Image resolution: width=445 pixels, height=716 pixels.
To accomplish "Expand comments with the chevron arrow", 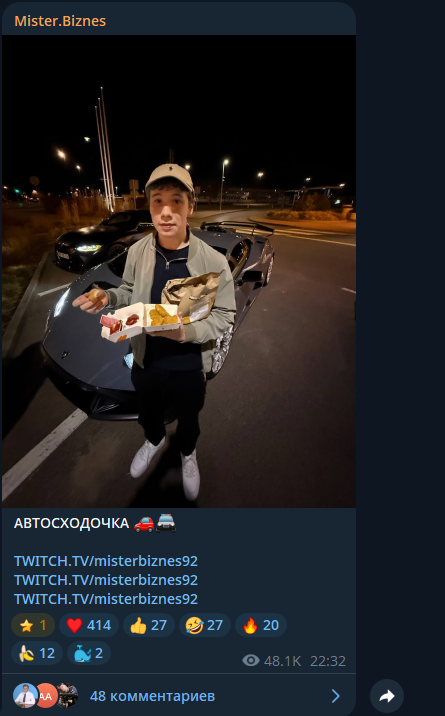I will 335,696.
